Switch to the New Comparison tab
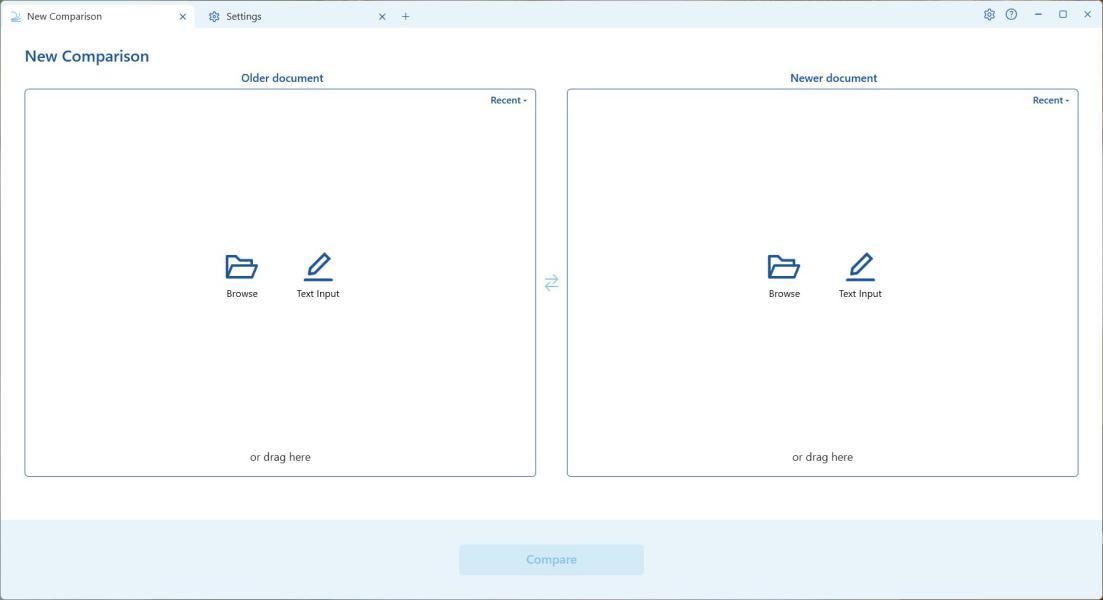This screenshot has height=600, width=1103. point(98,16)
